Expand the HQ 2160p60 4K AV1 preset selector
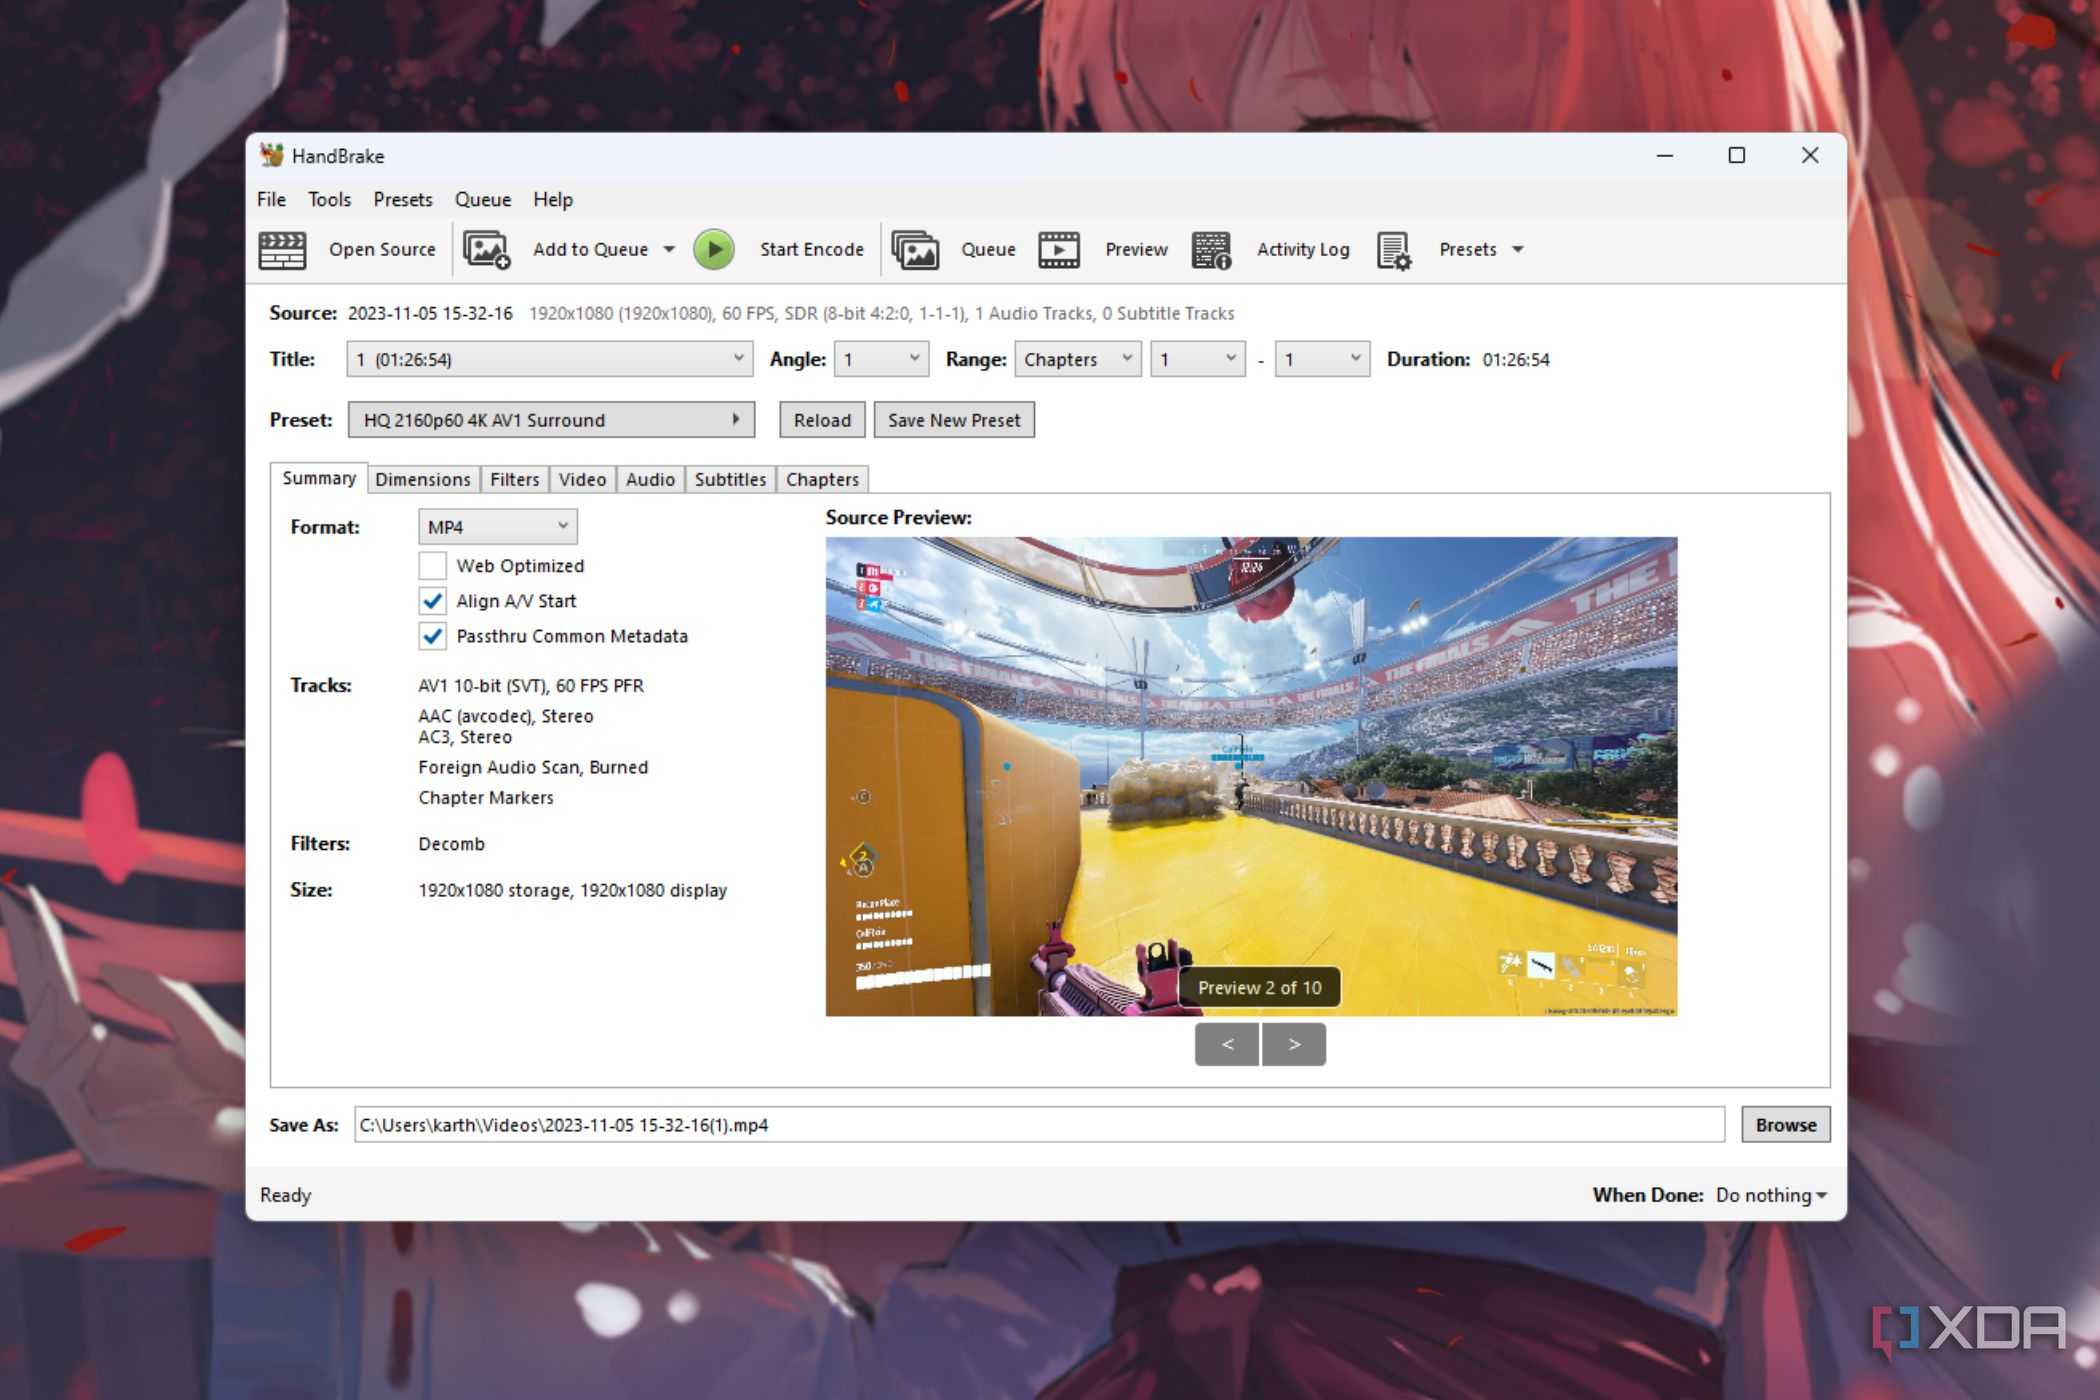 pyautogui.click(x=551, y=420)
